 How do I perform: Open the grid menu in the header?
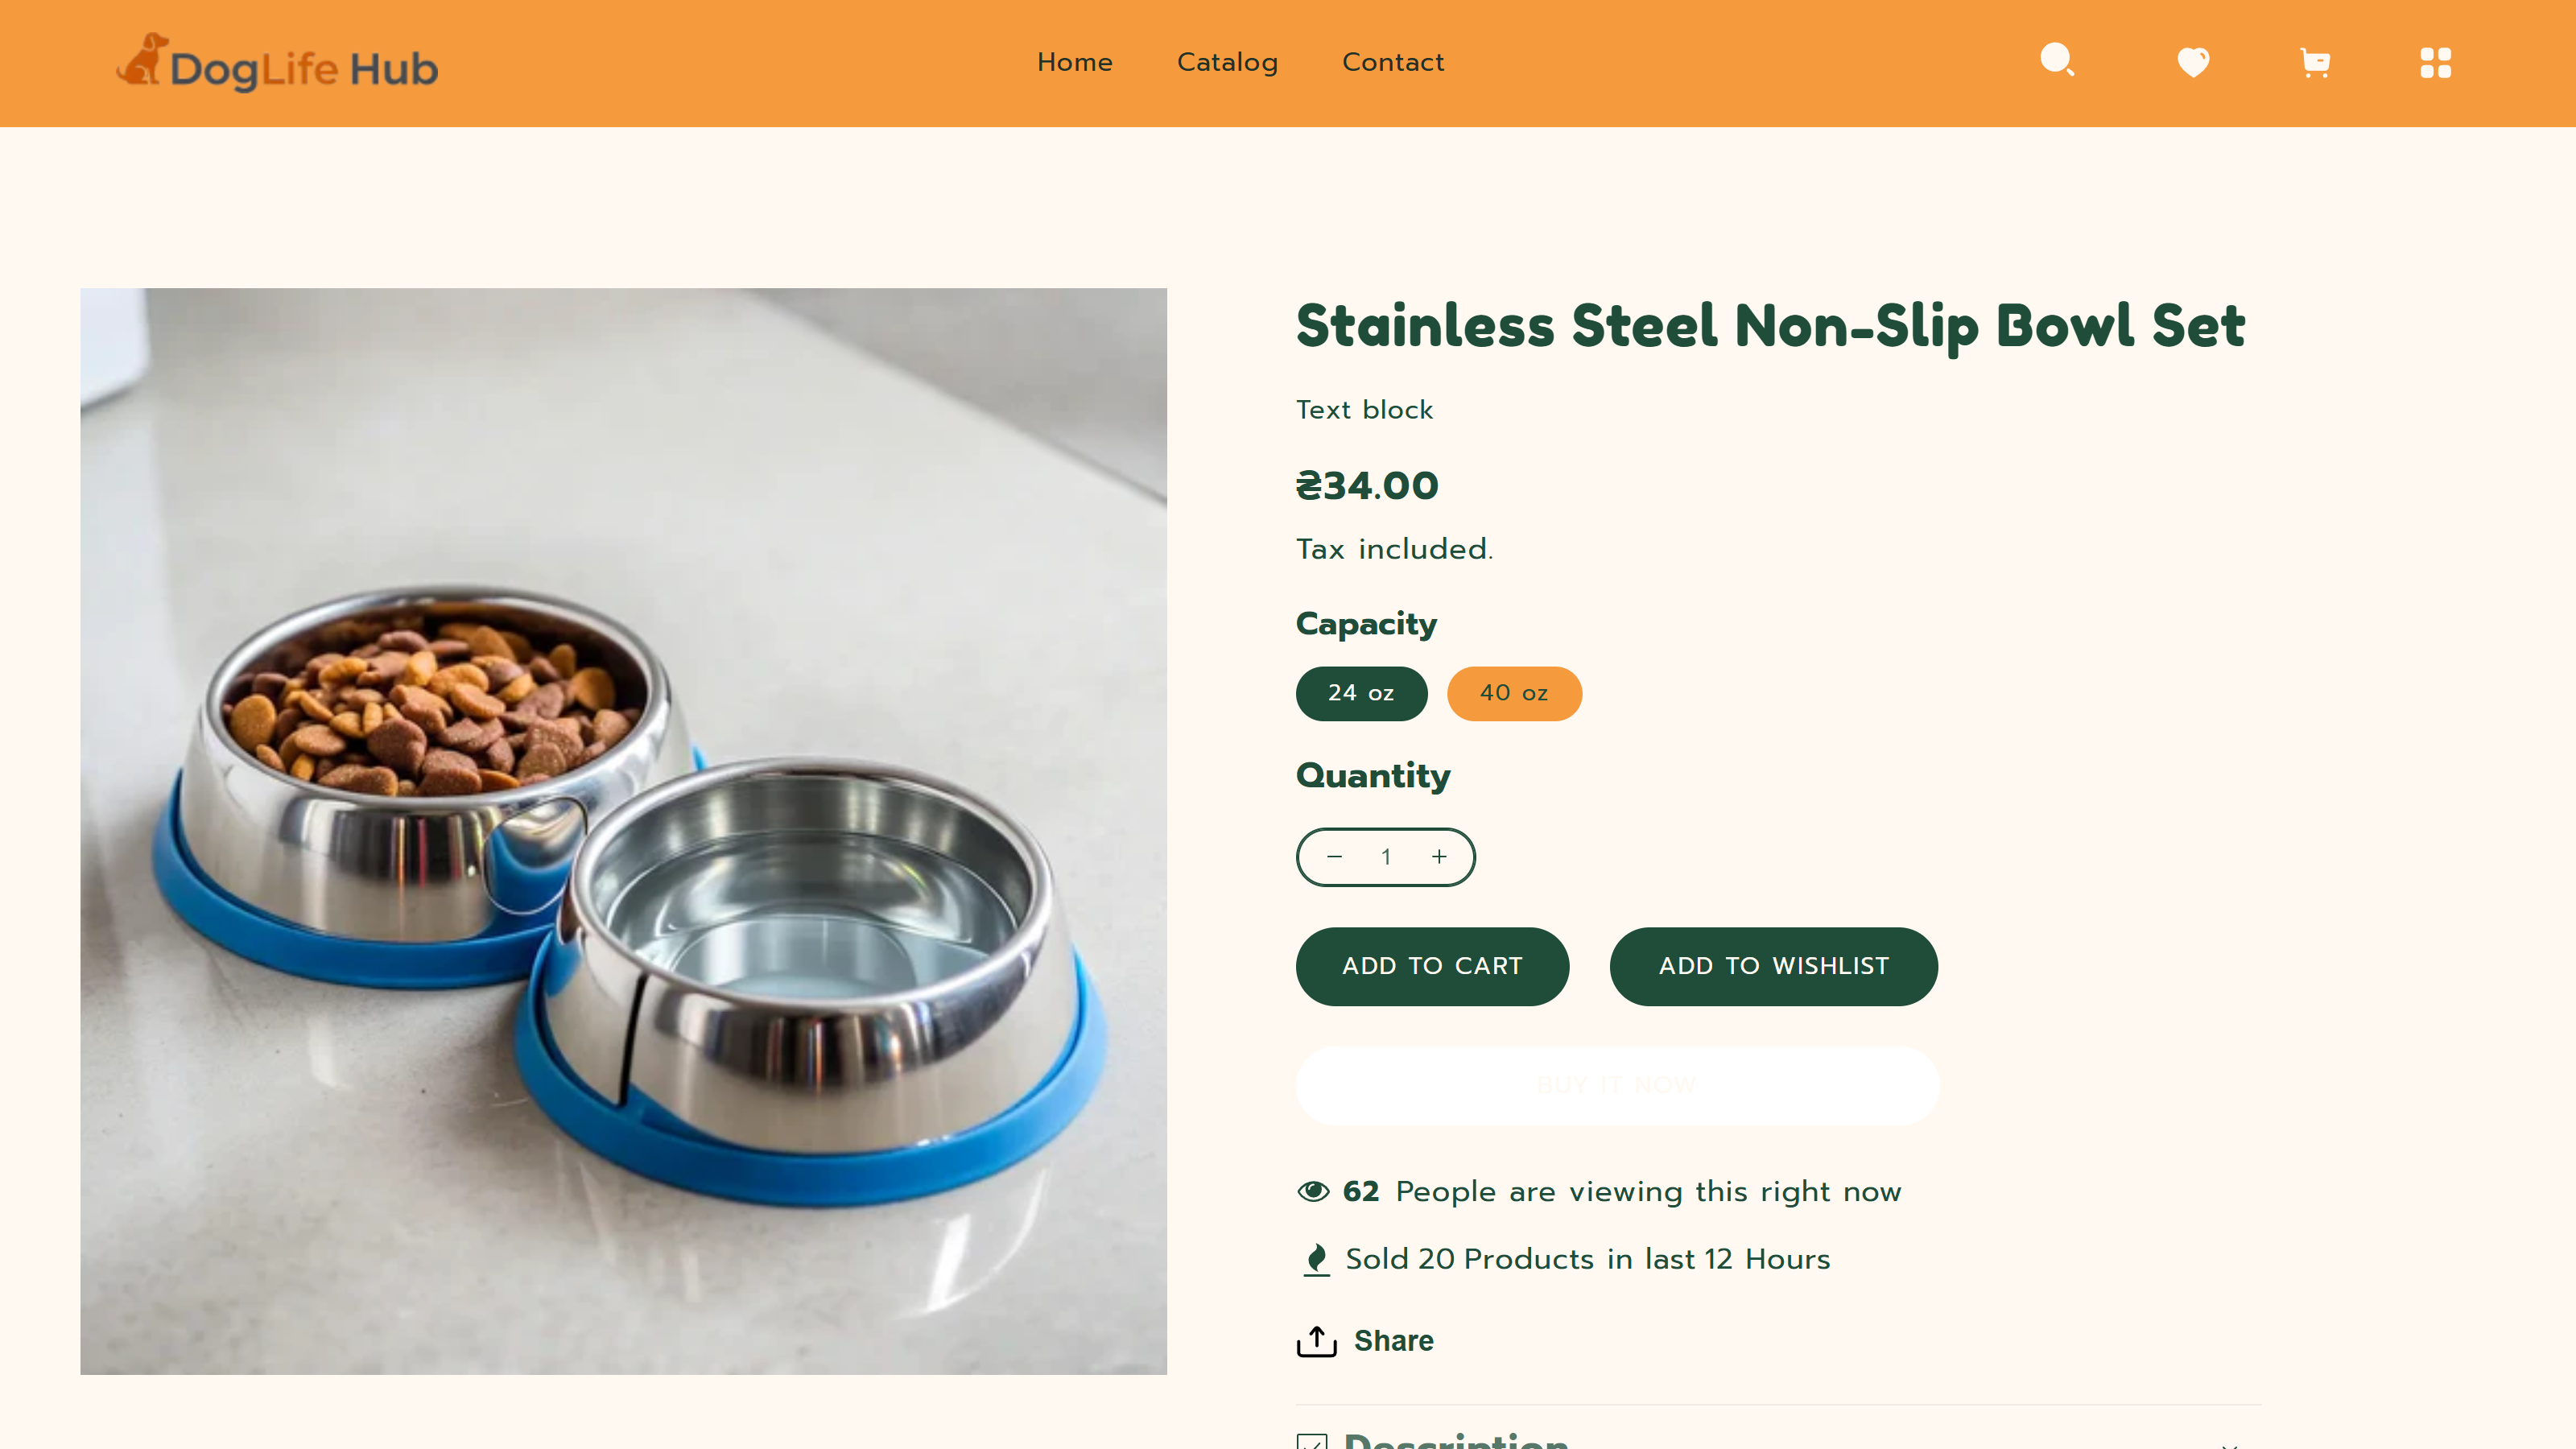click(x=2436, y=62)
